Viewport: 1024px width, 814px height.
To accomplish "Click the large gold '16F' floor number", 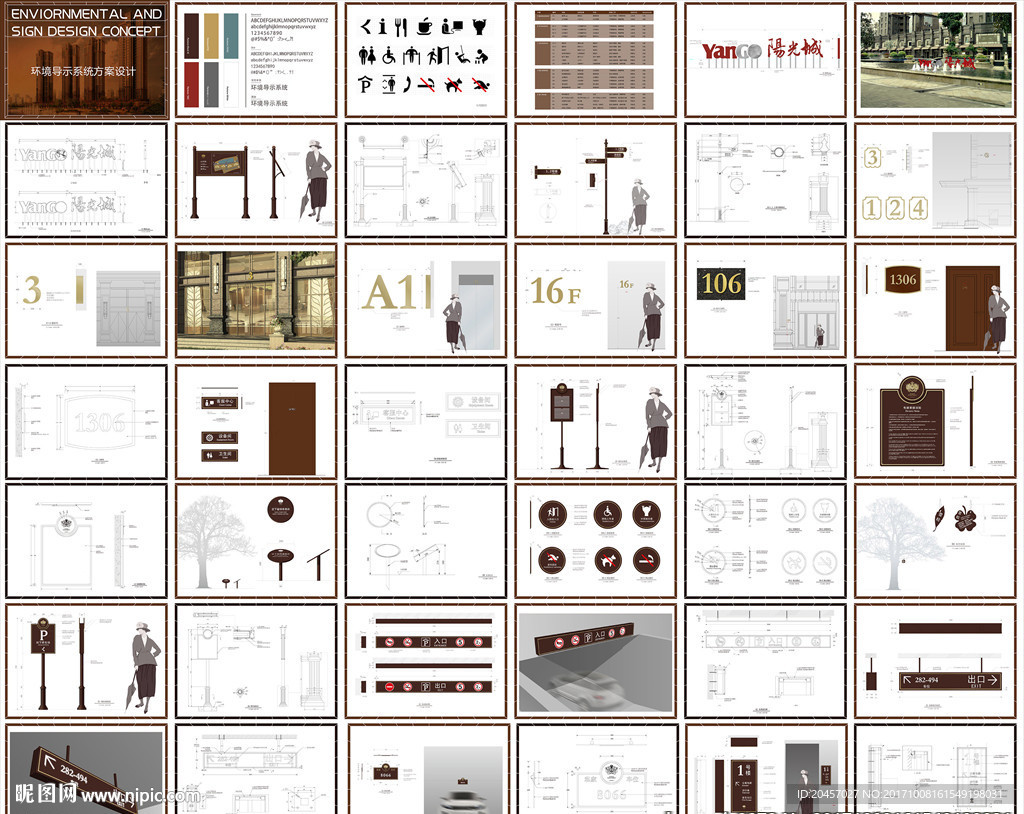I will 555,291.
